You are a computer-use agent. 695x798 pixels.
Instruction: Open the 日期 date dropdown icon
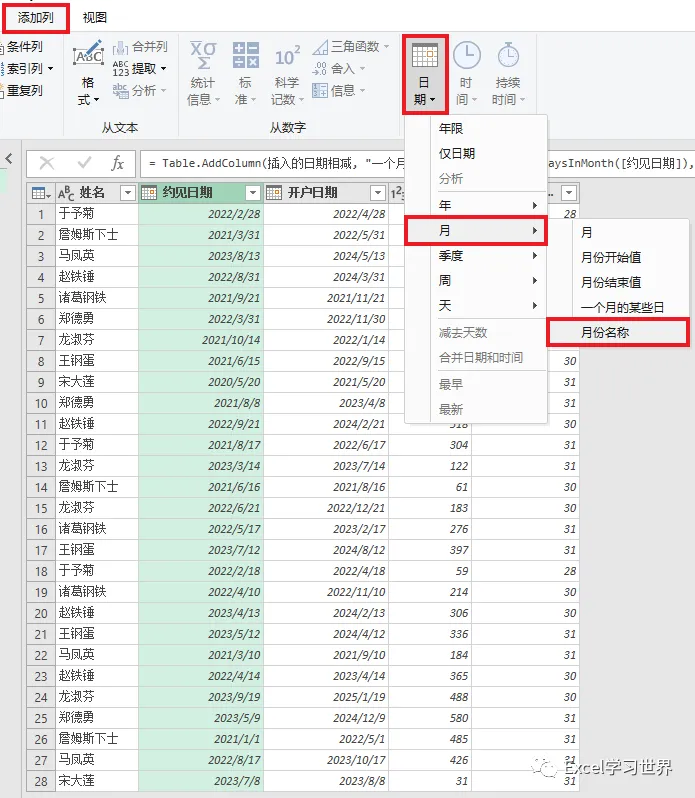click(424, 56)
